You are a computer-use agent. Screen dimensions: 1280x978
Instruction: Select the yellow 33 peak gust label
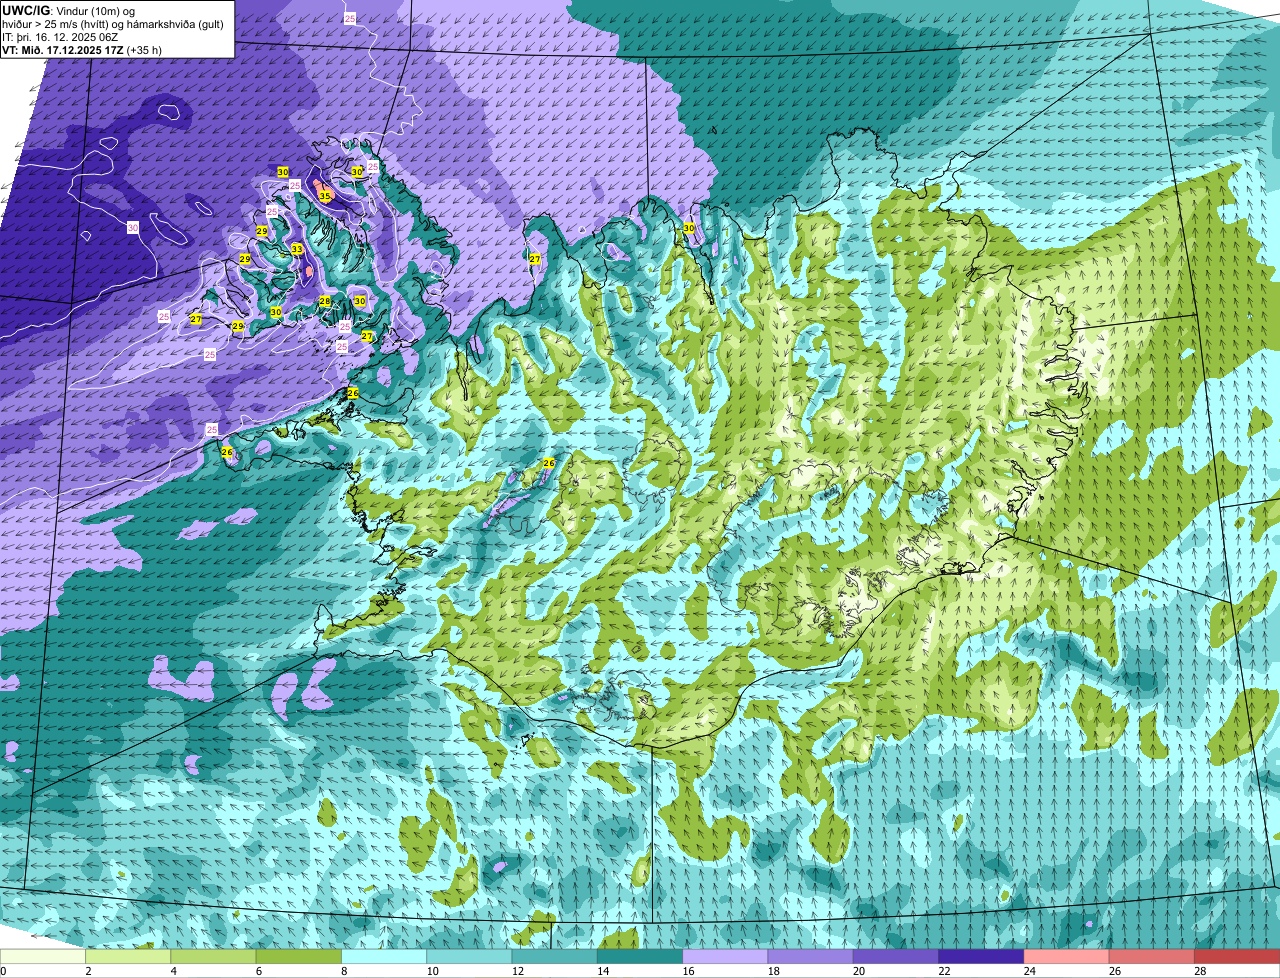coord(297,249)
